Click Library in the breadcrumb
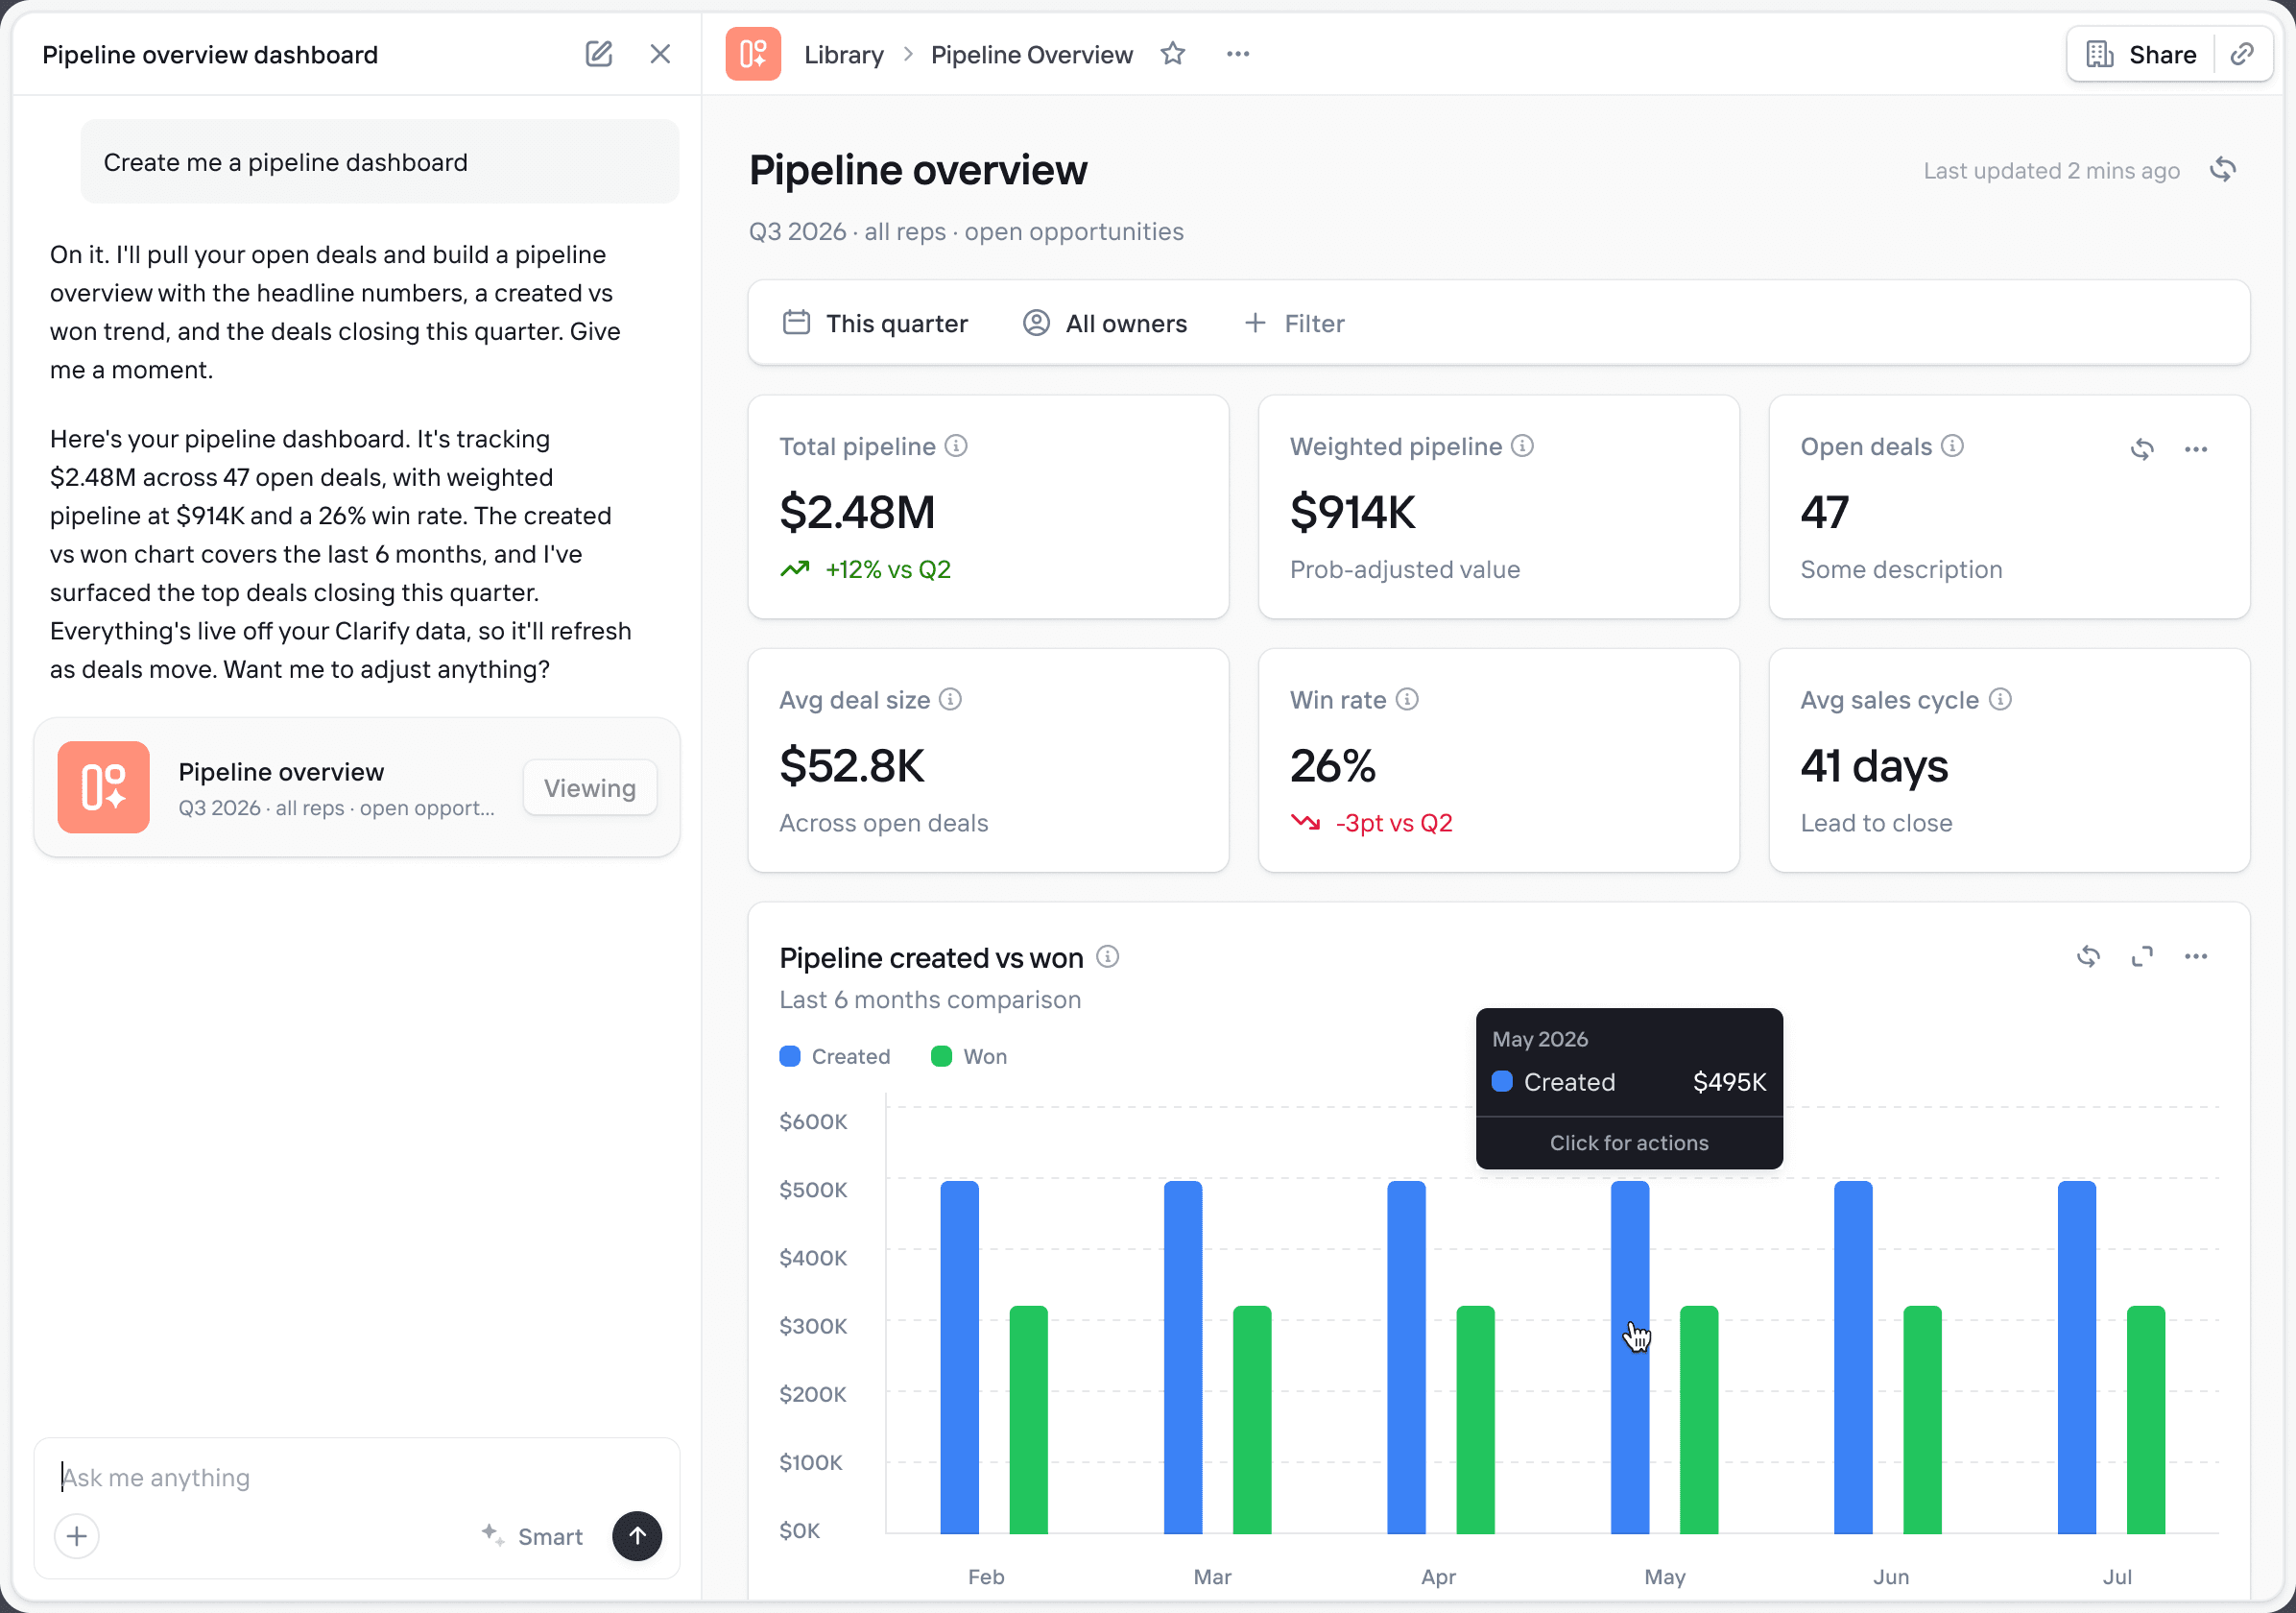The image size is (2296, 1613). 844,54
